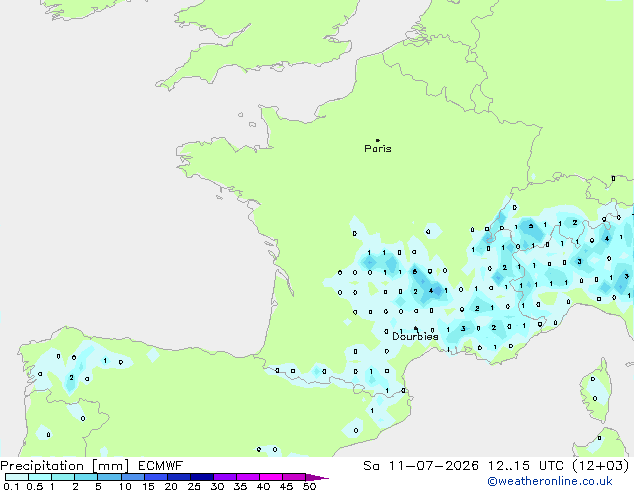Click the '(12+03)' forecast step text
Viewport: 634px width, 490px height.
(x=601, y=466)
